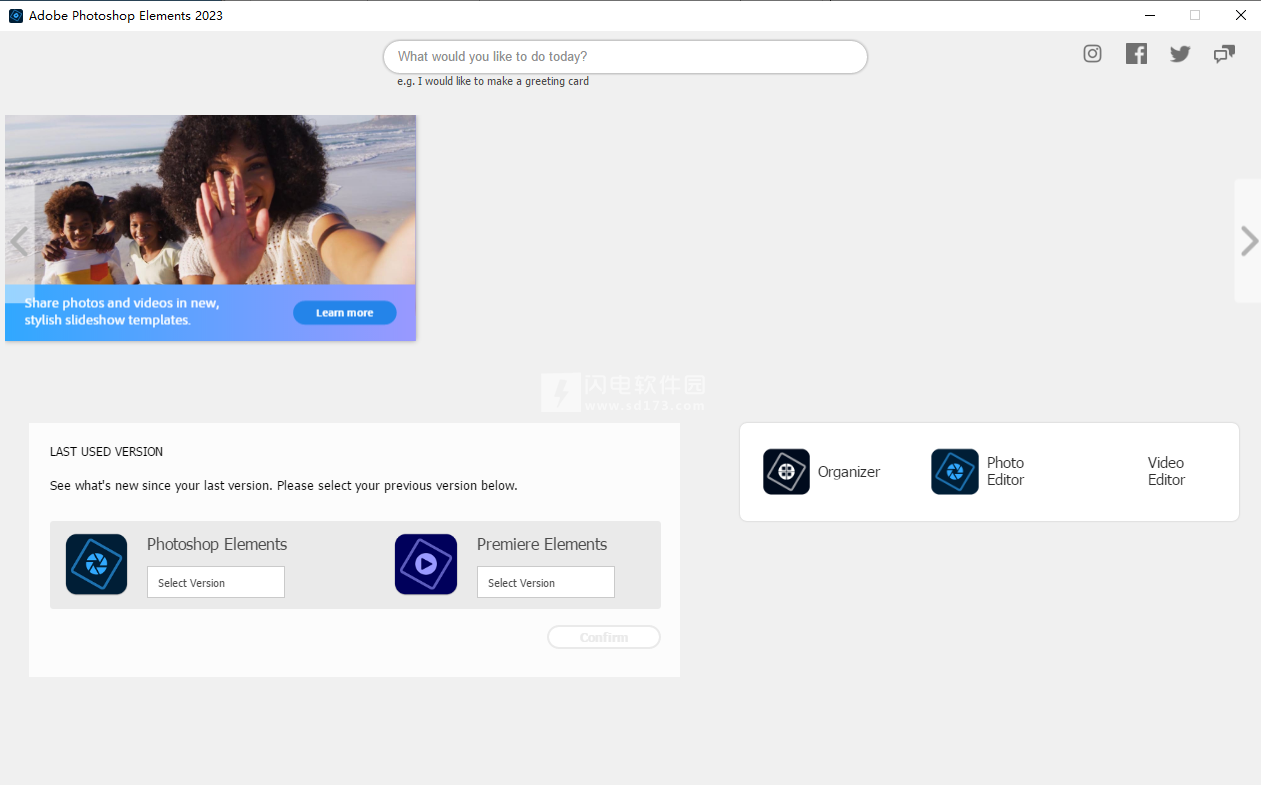Viewport: 1261px width, 785px height.
Task: Open the Instagram icon link
Action: pos(1092,54)
